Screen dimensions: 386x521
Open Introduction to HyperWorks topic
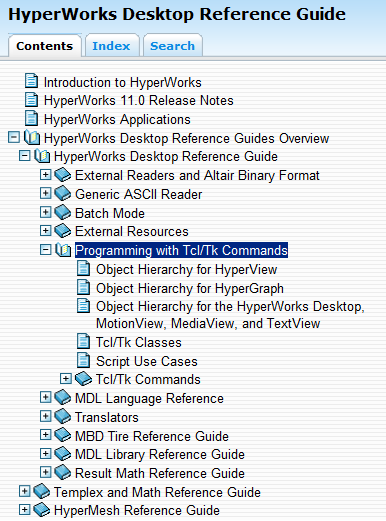[123, 82]
